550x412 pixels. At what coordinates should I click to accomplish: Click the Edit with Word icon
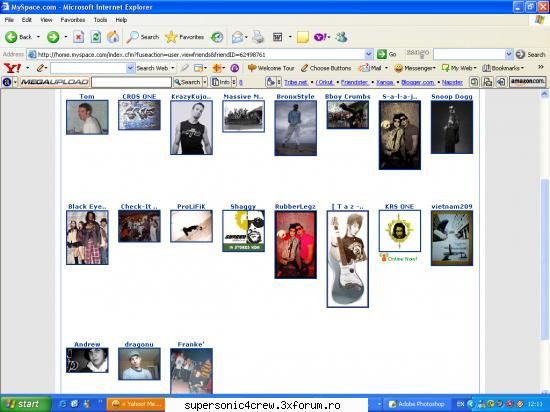[x=277, y=37]
